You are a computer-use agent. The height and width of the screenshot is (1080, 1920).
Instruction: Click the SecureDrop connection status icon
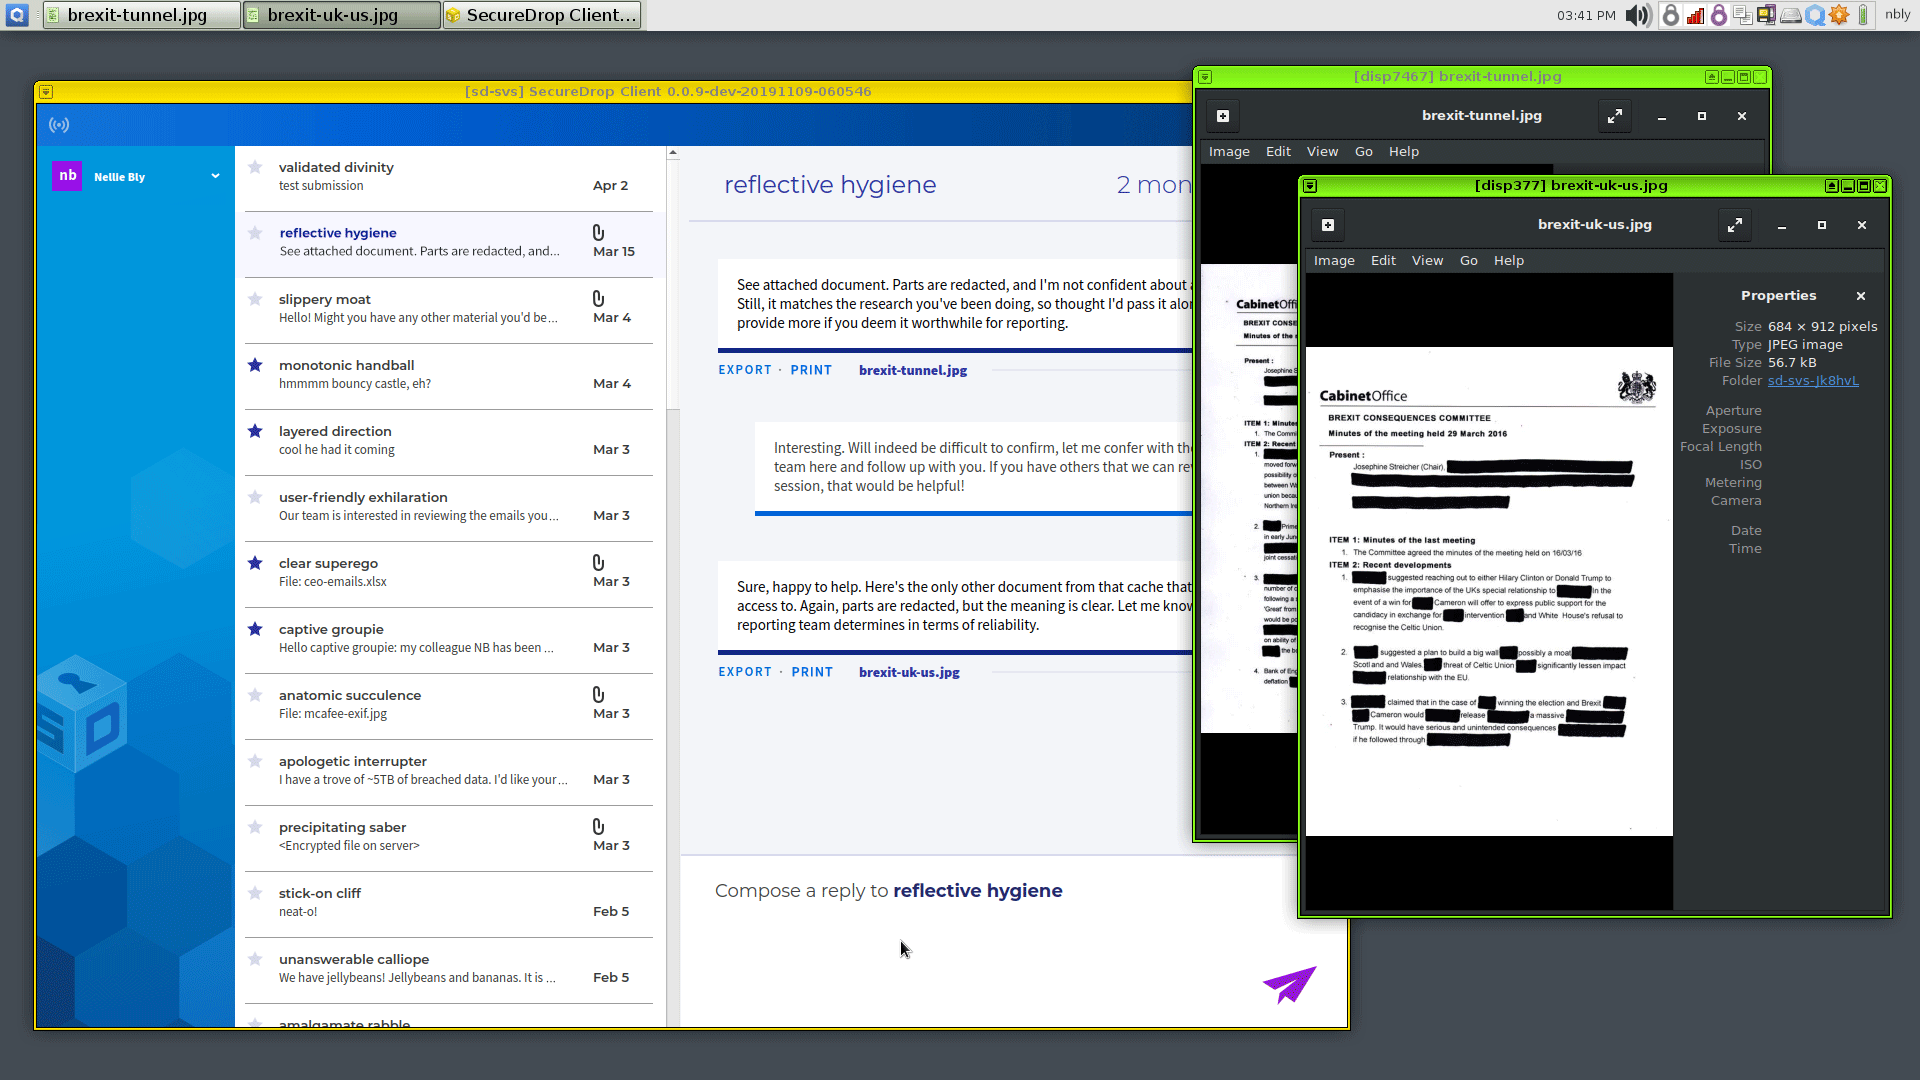tap(58, 124)
